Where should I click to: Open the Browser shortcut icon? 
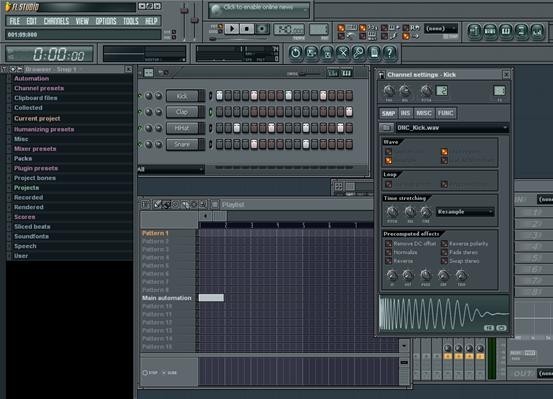point(522,31)
